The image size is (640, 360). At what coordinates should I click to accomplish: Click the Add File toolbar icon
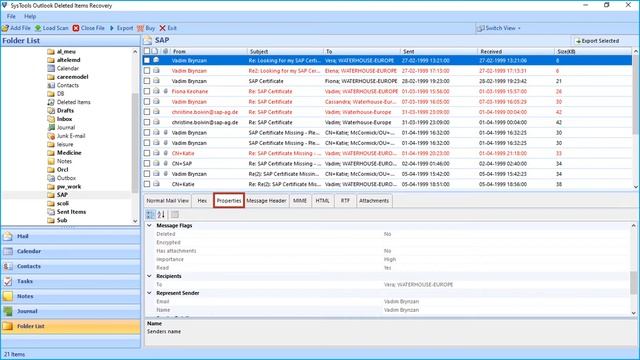(5, 28)
